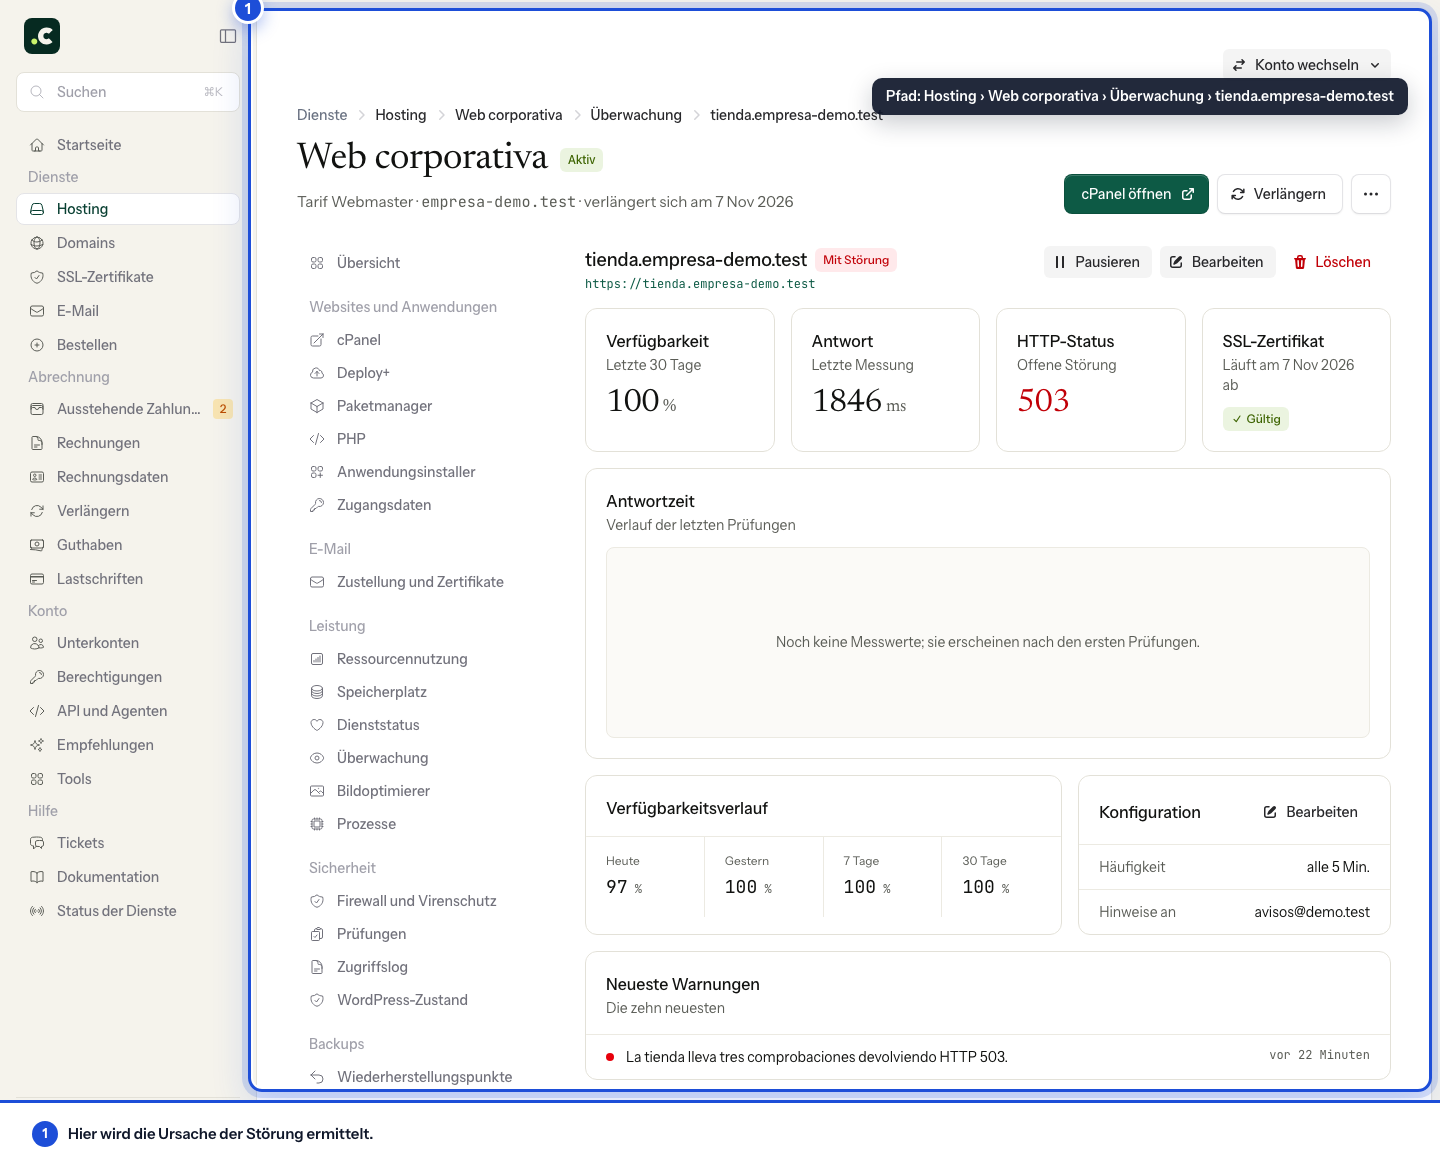
Task: Delete the monitor with Löschen
Action: [1332, 262]
